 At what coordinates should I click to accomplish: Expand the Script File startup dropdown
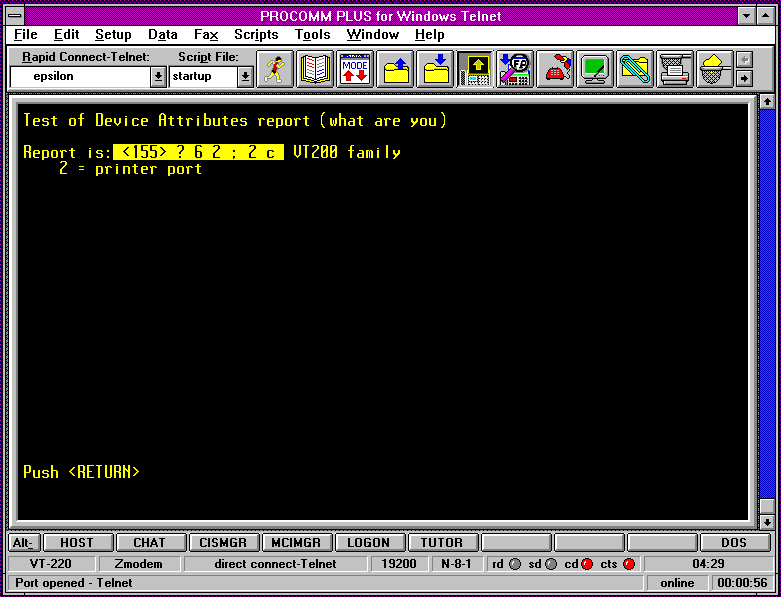tap(245, 77)
